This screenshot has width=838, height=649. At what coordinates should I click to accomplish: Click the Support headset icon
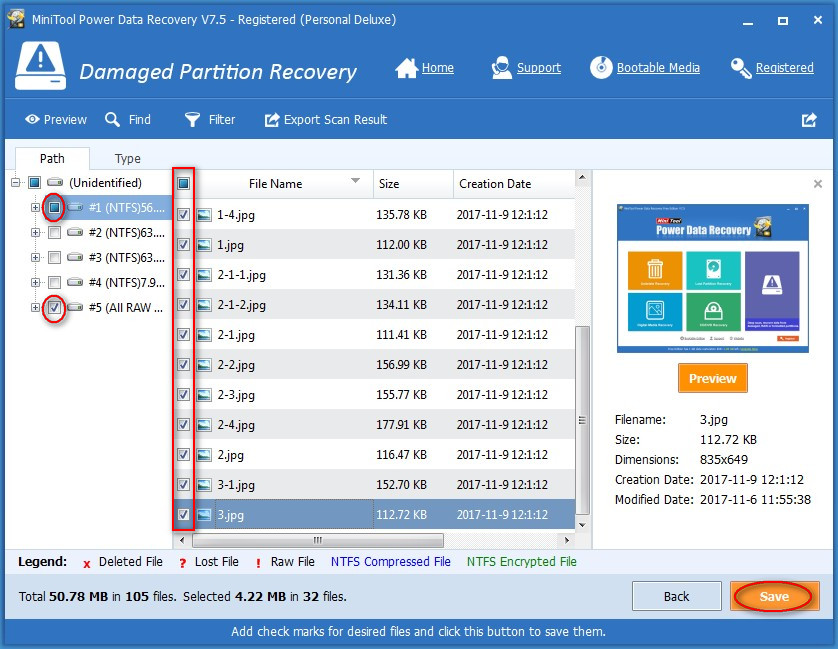coord(501,68)
